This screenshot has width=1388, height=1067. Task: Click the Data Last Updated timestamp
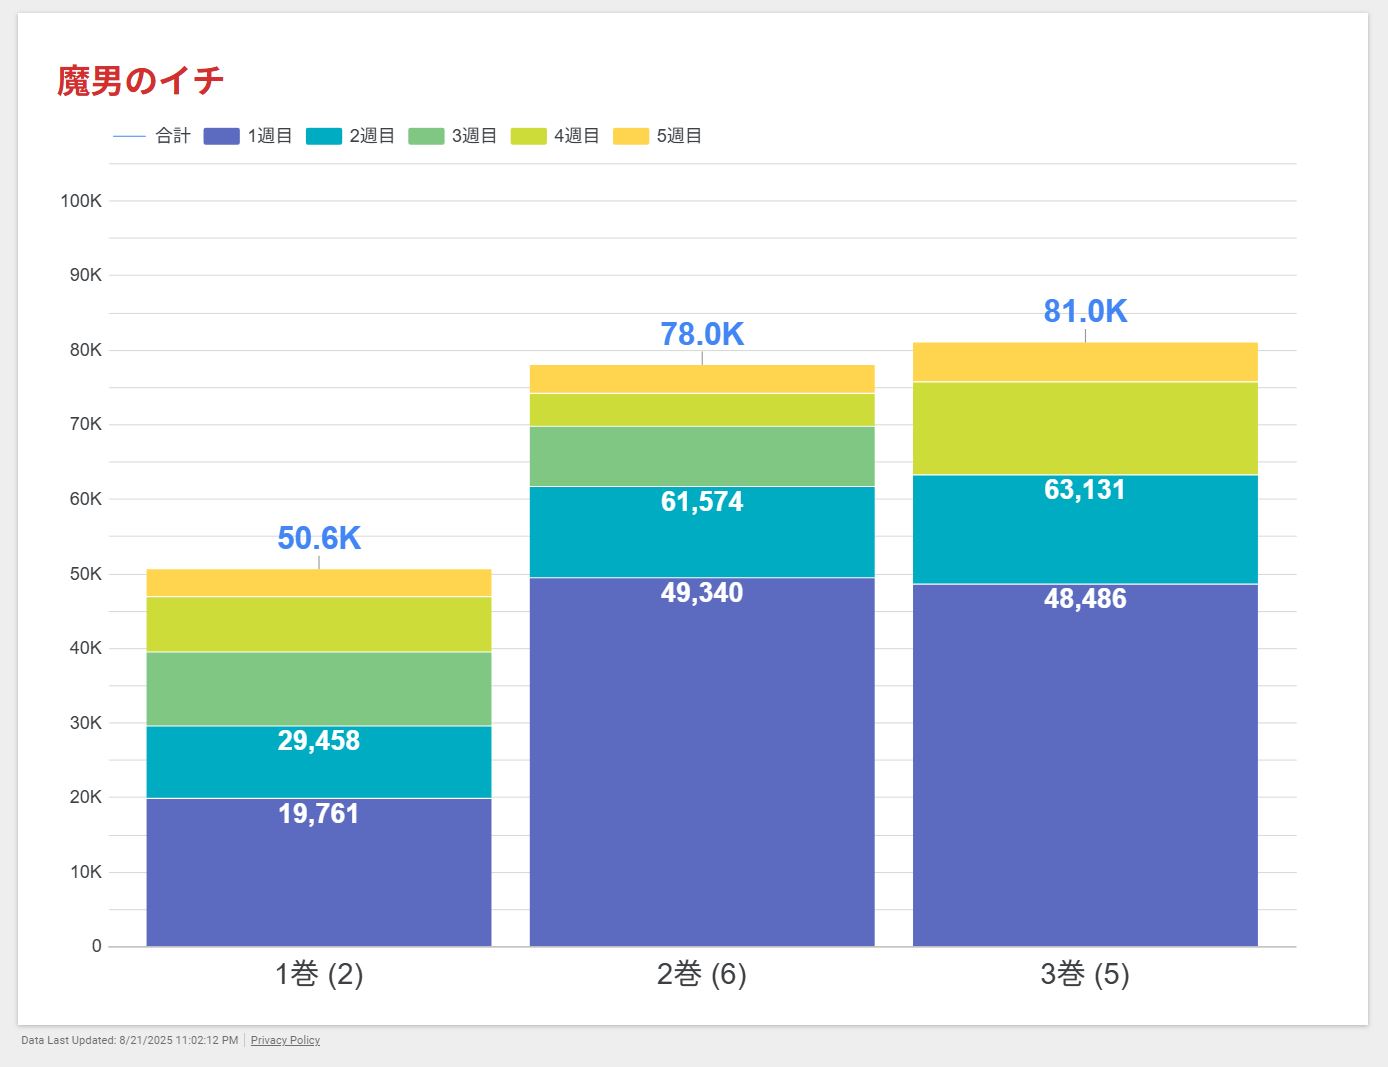coord(130,1040)
